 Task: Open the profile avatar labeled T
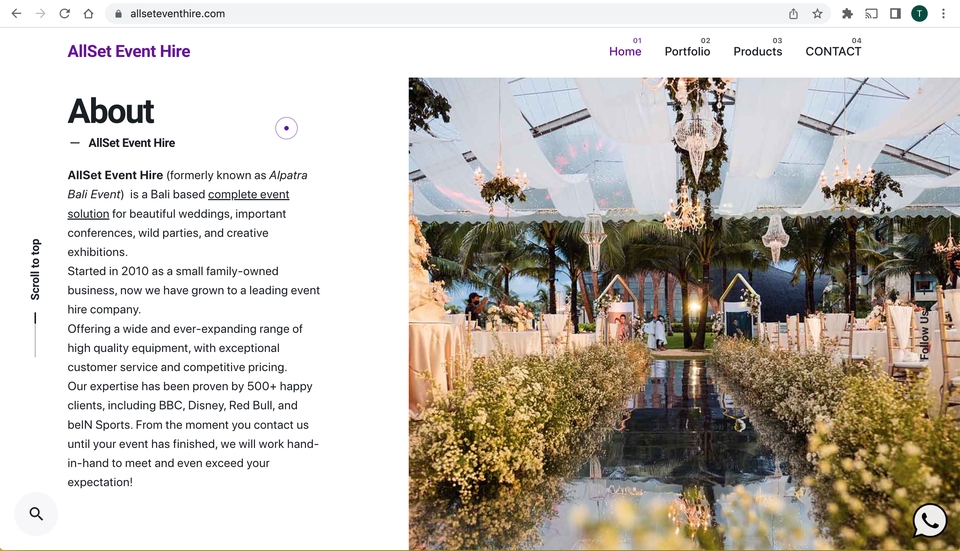click(919, 13)
